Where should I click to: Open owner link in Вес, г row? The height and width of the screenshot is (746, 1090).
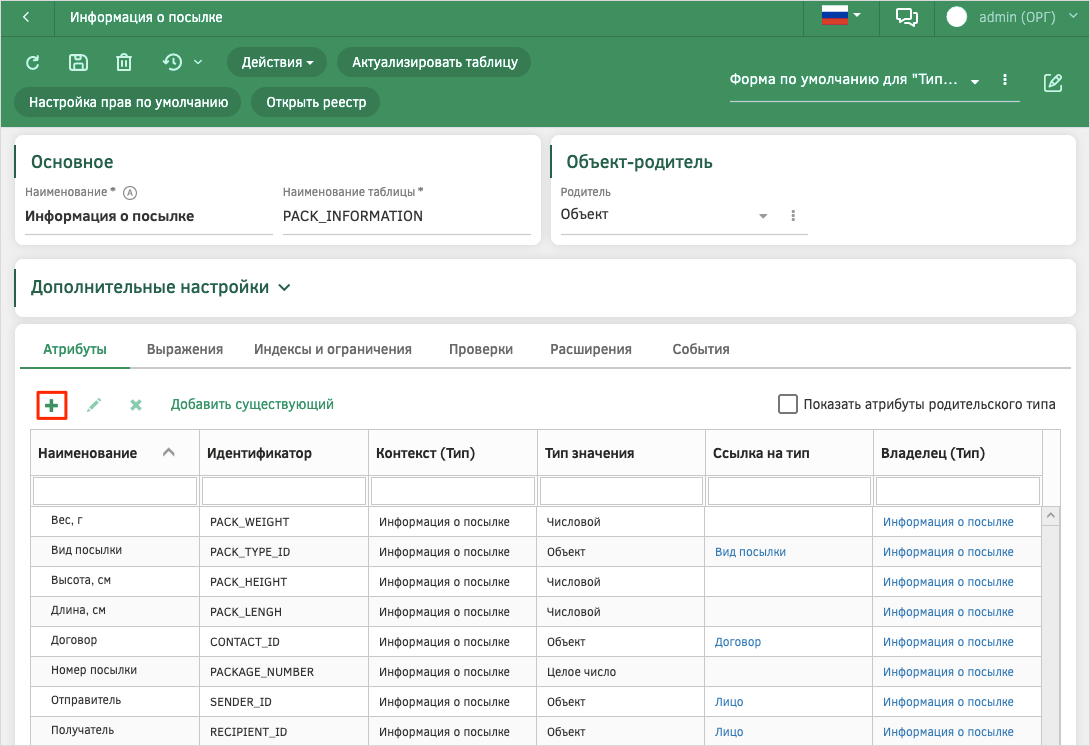(948, 522)
